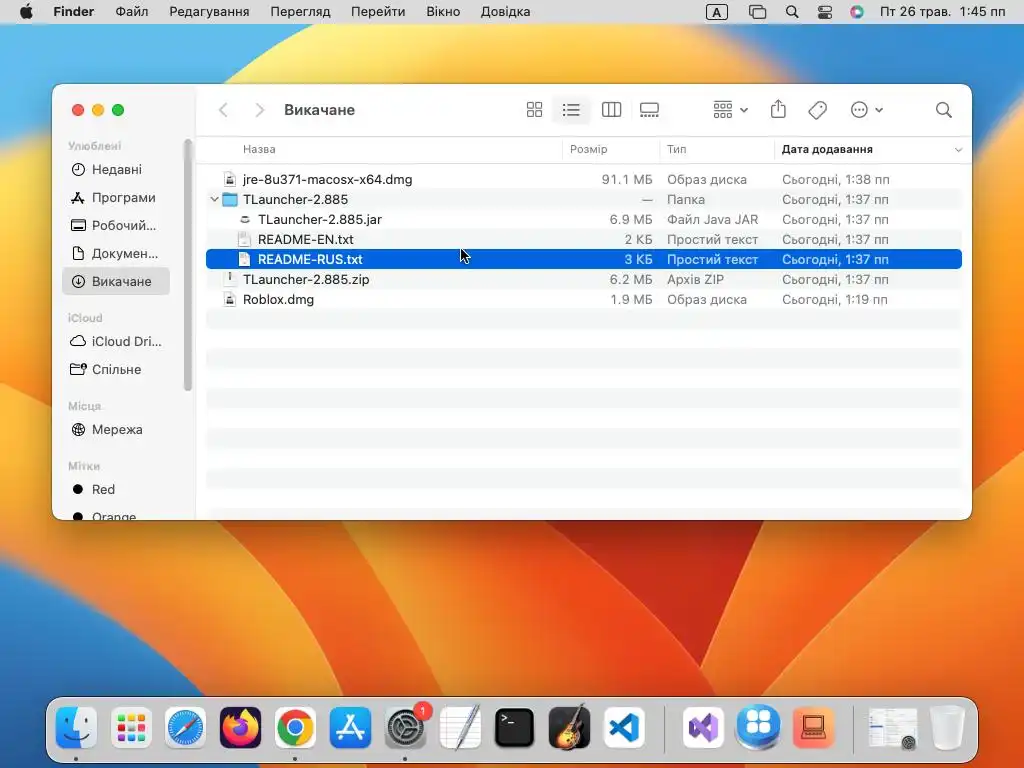This screenshot has width=1024, height=768.
Task: Select the Red tag in sidebar
Action: pyautogui.click(x=116, y=489)
